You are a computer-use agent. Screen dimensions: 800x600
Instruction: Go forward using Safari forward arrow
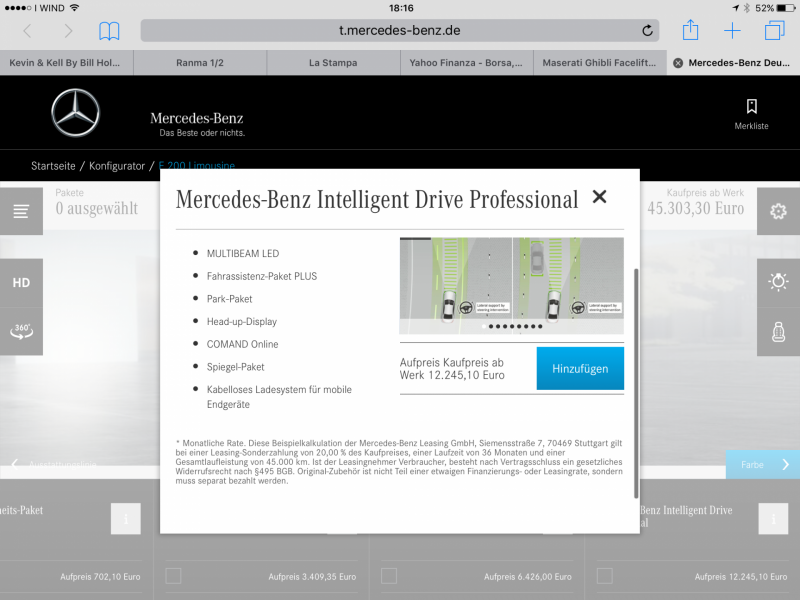[x=68, y=31]
